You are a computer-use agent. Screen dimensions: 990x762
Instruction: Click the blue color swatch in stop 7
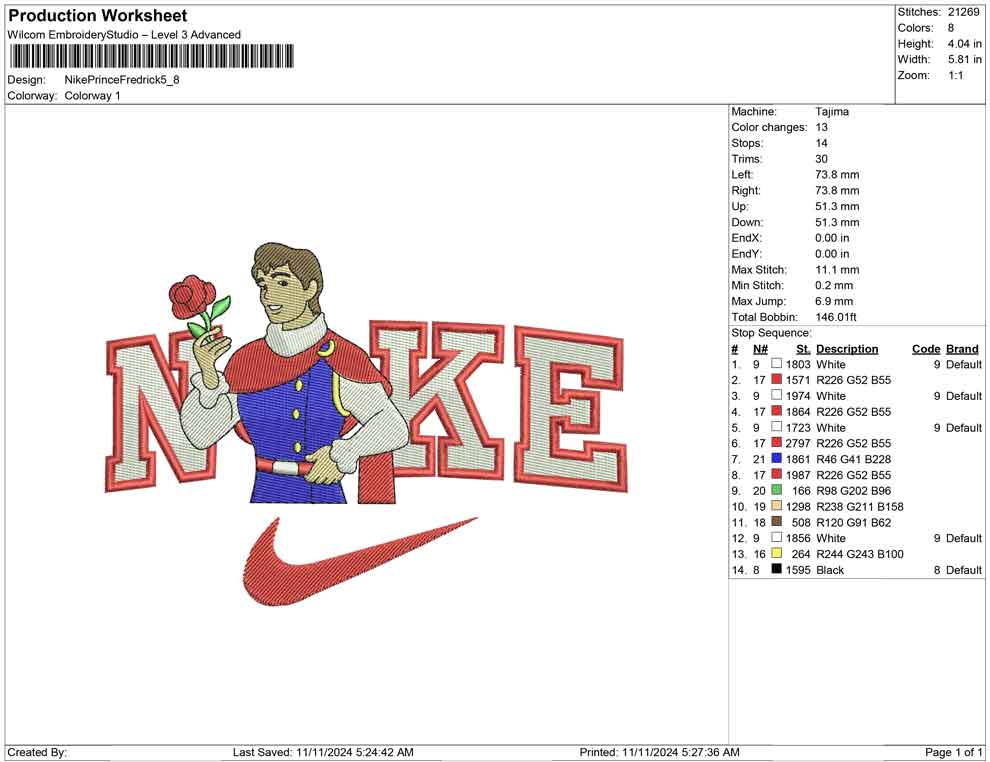click(x=776, y=459)
